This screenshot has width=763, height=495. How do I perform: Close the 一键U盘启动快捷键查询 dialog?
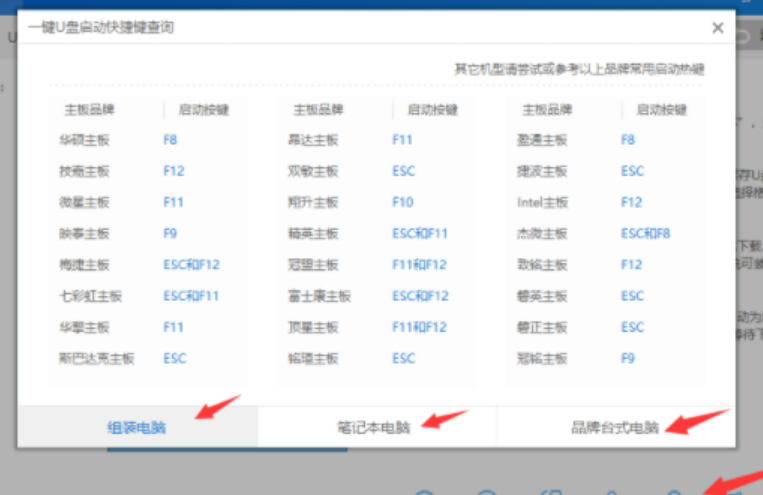click(x=717, y=28)
